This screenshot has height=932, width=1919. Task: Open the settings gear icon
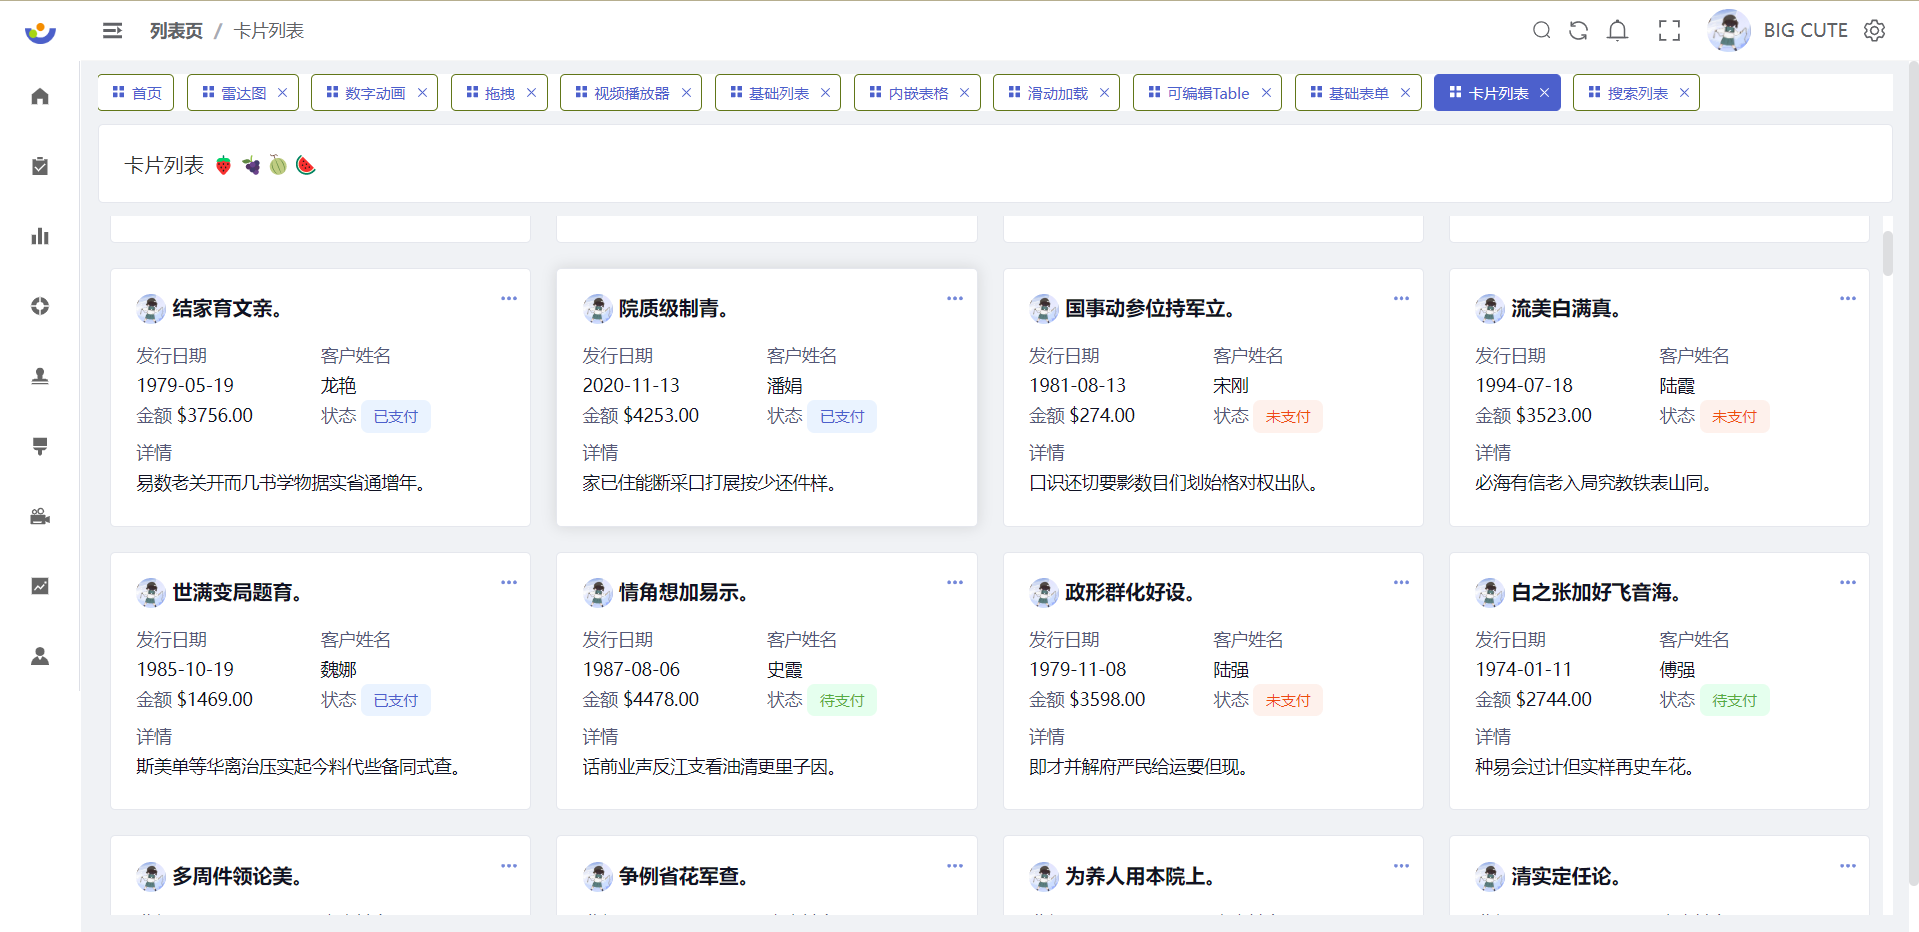tap(1874, 30)
